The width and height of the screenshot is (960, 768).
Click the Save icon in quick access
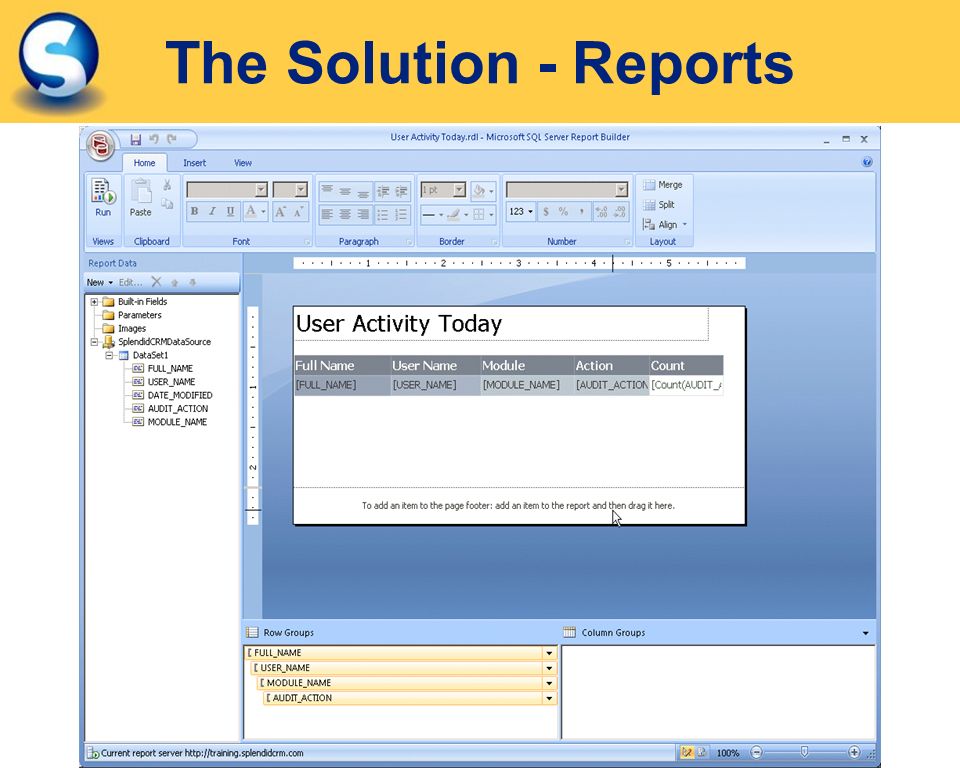(x=136, y=140)
